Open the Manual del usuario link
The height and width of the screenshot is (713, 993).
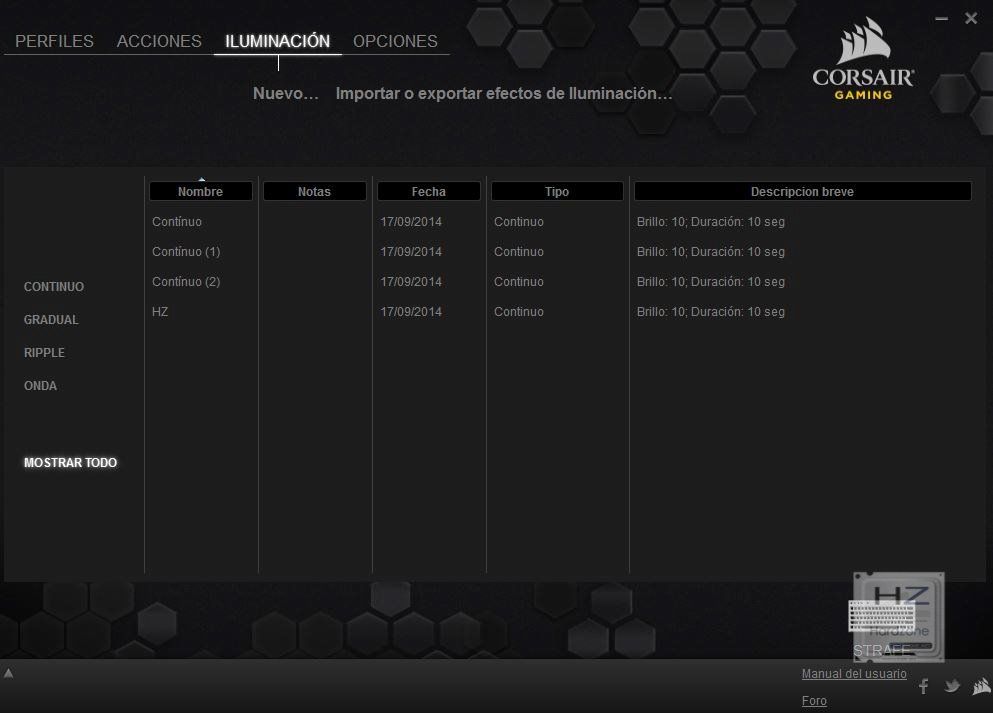pyautogui.click(x=854, y=674)
